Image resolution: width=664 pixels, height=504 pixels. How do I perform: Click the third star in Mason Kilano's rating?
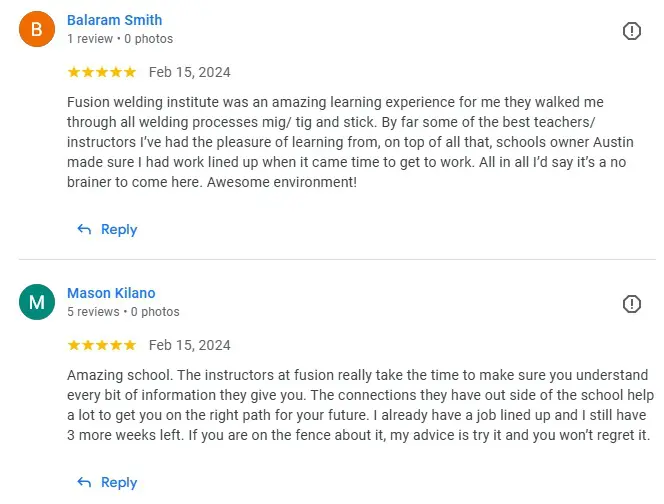[102, 345]
